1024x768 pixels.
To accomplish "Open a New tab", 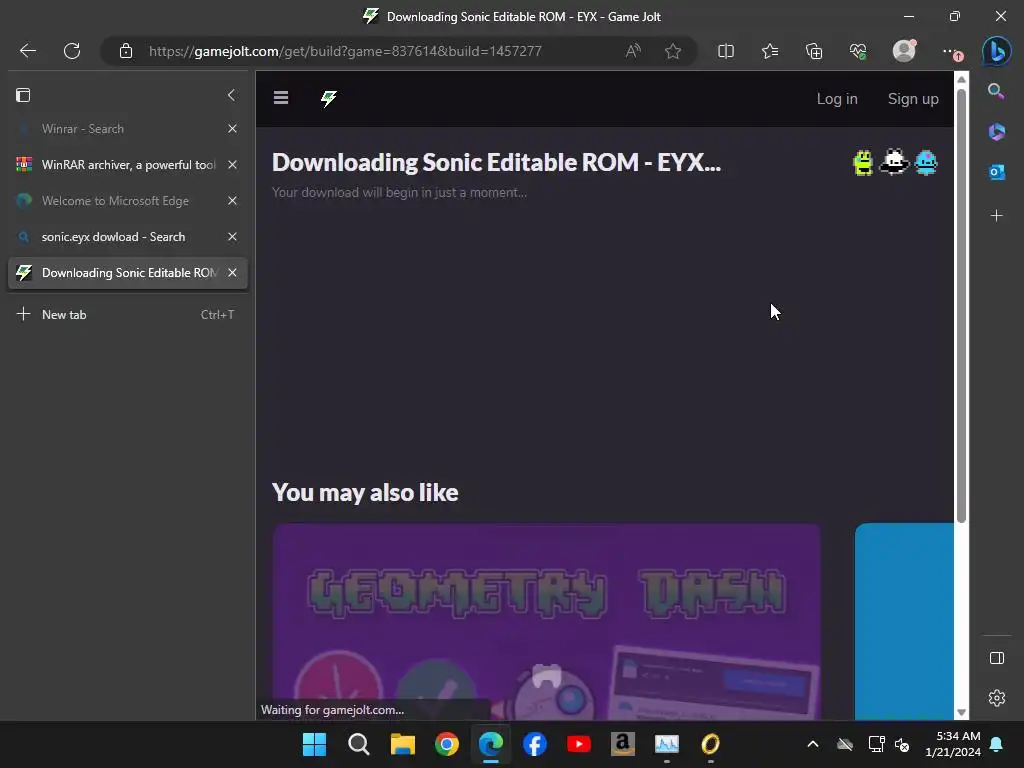I will click(x=127, y=314).
